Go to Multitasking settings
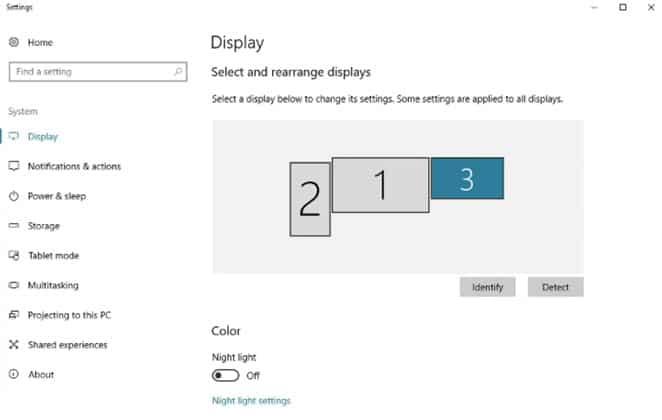662x420 pixels. click(x=53, y=285)
